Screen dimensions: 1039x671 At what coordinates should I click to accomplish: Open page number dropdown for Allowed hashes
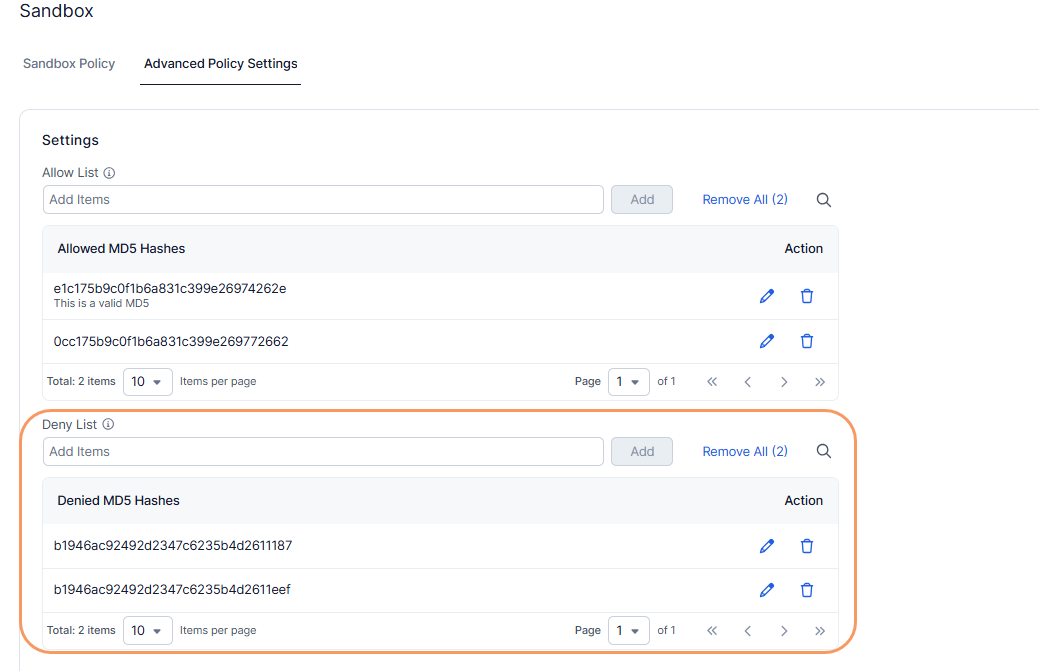pos(628,382)
